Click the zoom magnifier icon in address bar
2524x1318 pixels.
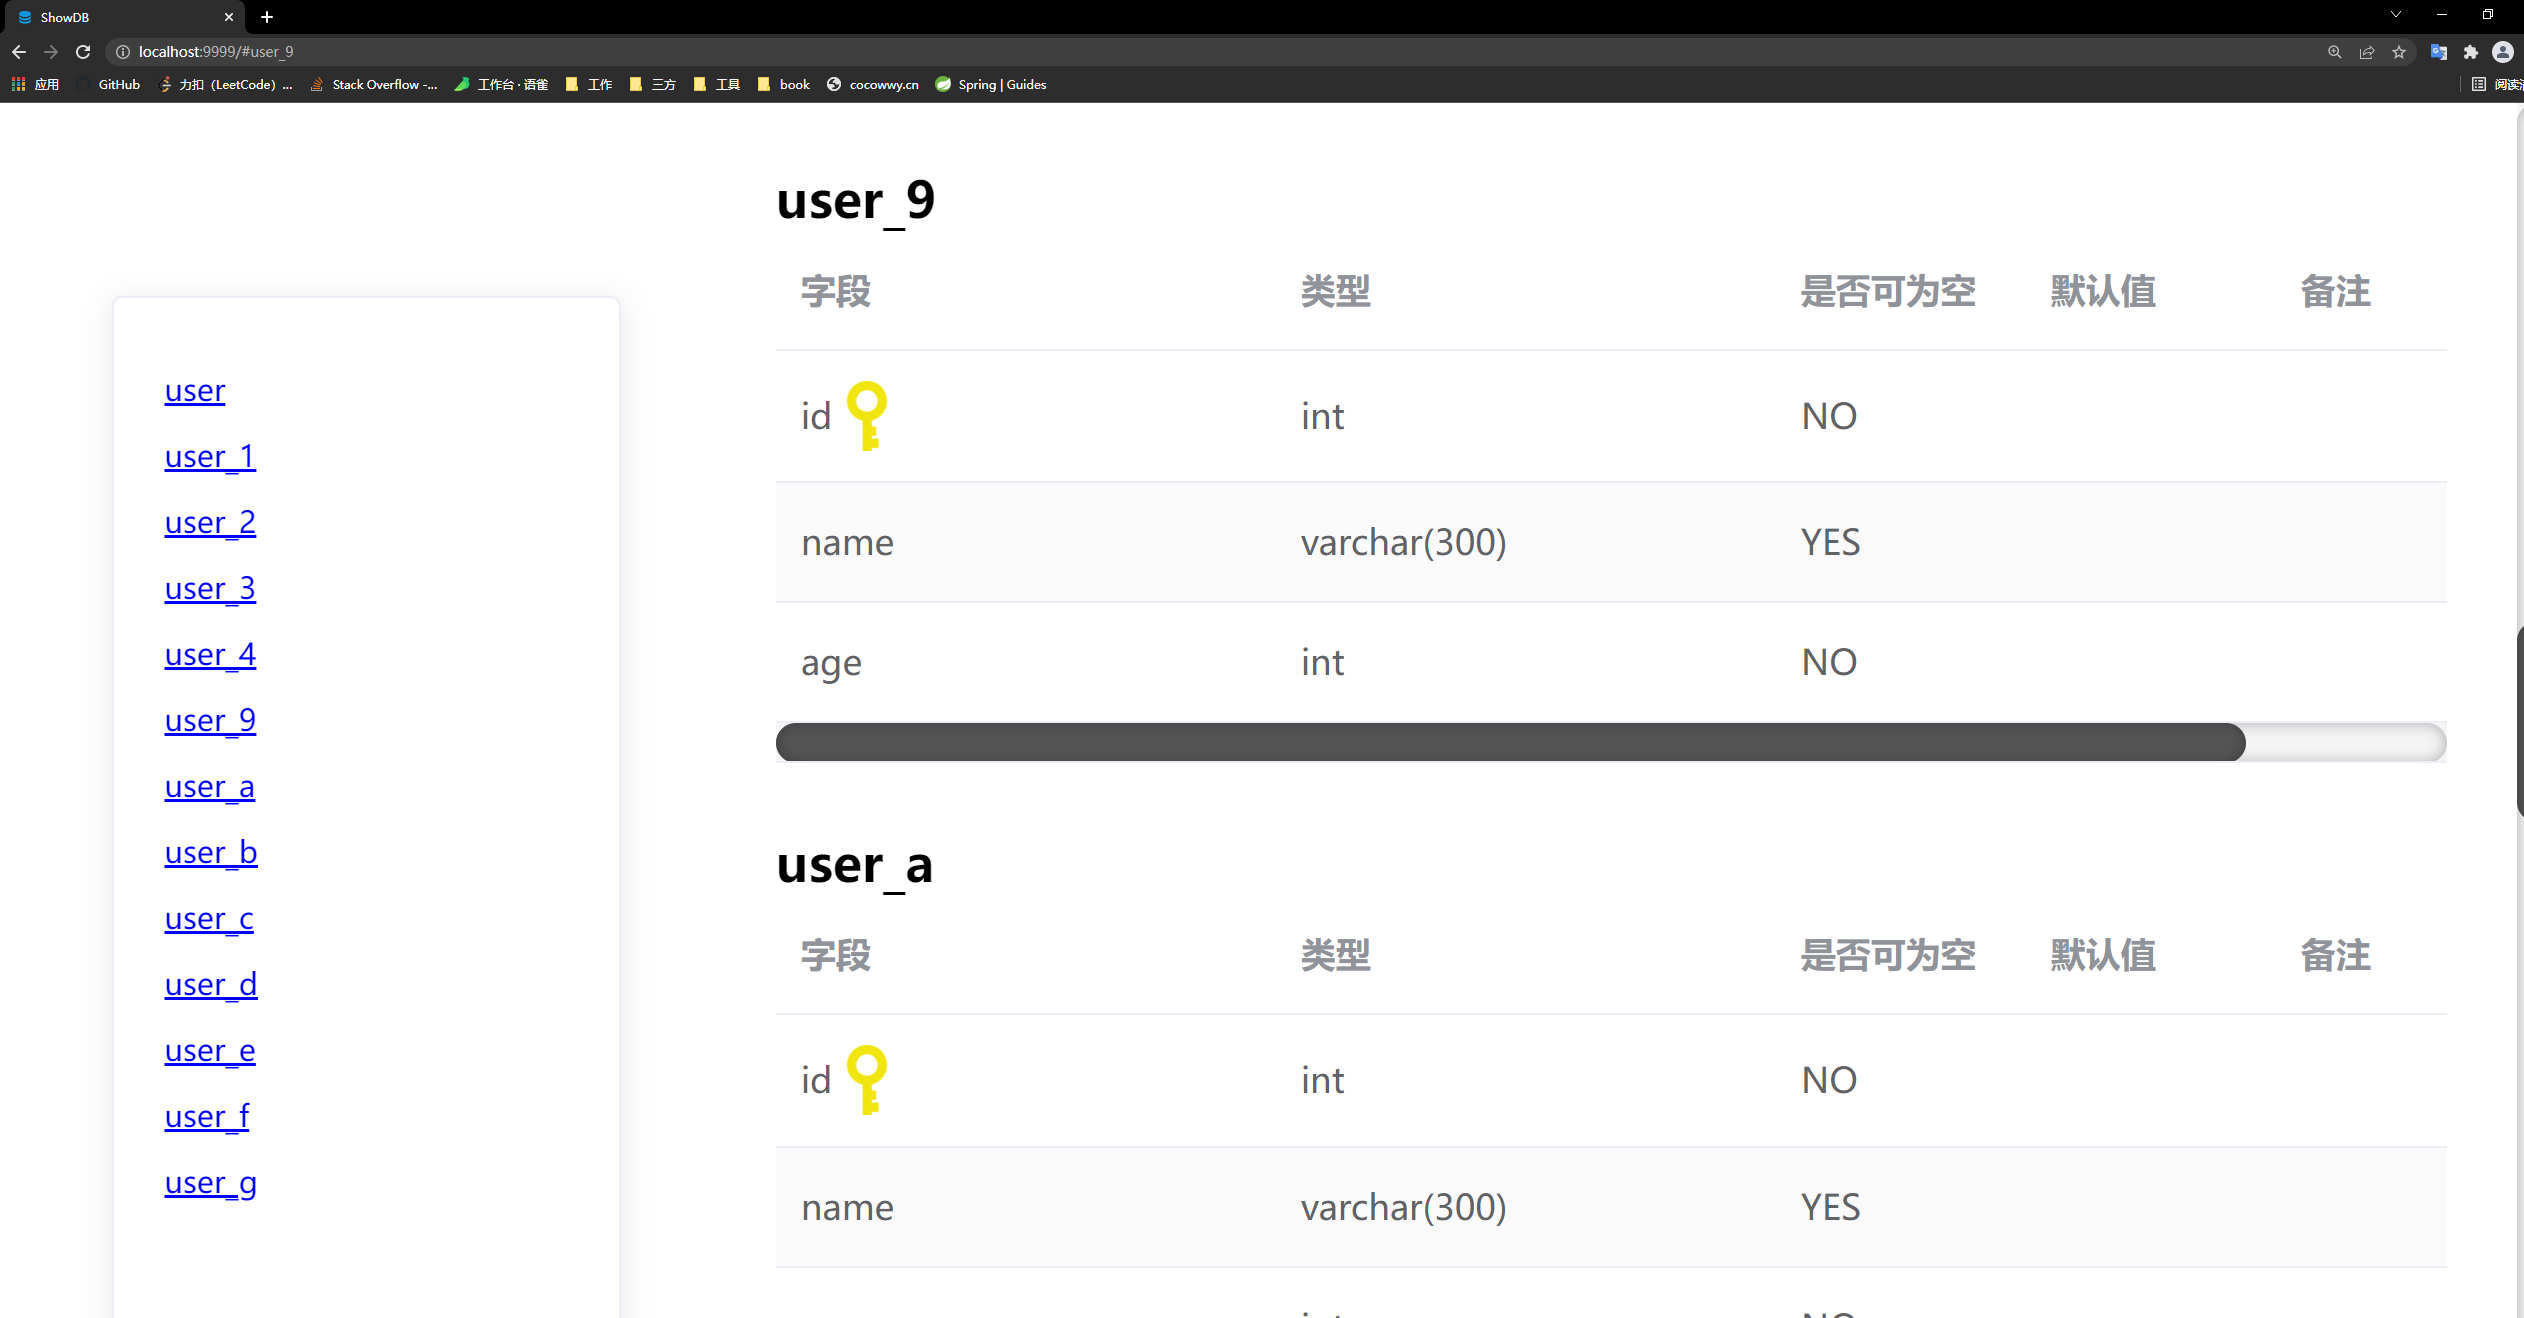click(2335, 52)
